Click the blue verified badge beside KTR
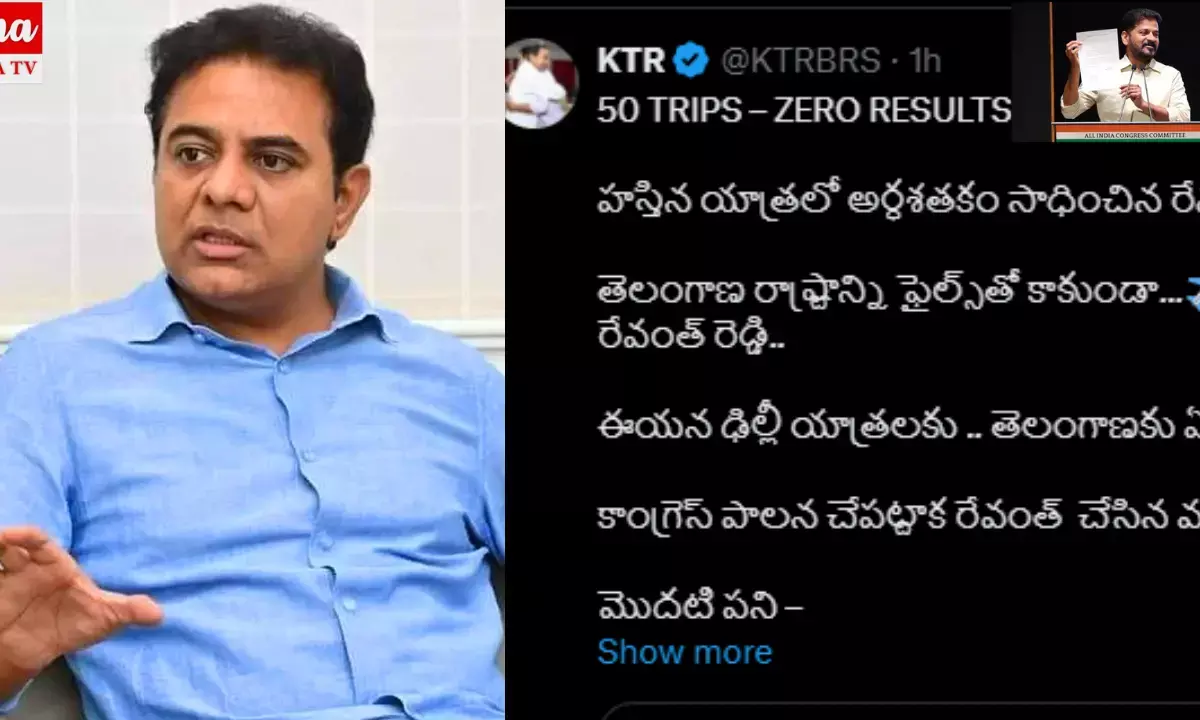This screenshot has height=720, width=1200. coord(691,60)
